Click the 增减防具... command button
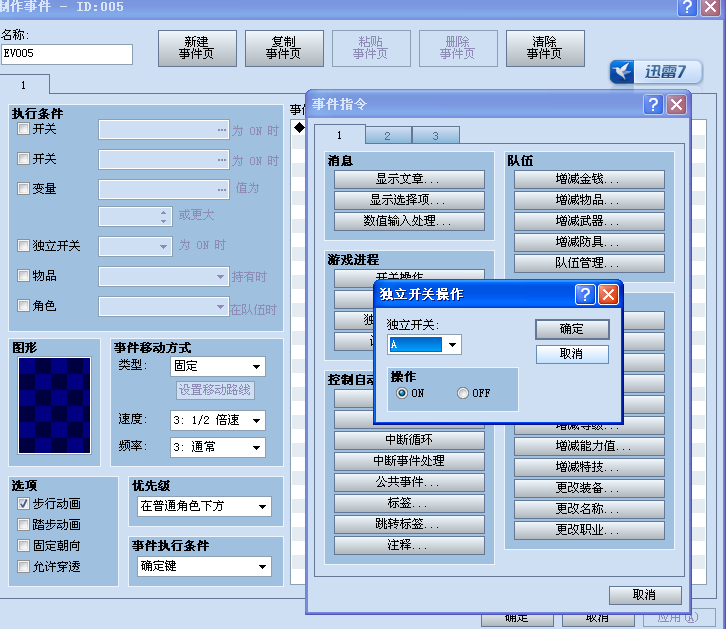 tap(589, 242)
